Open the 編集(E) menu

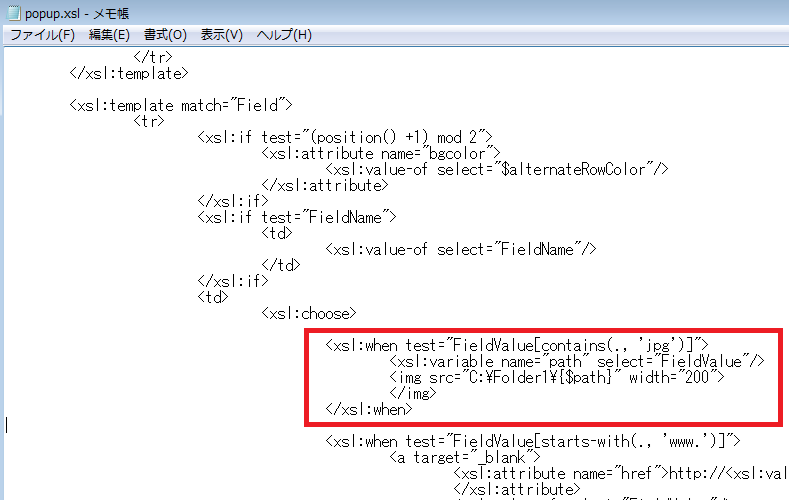click(x=109, y=35)
